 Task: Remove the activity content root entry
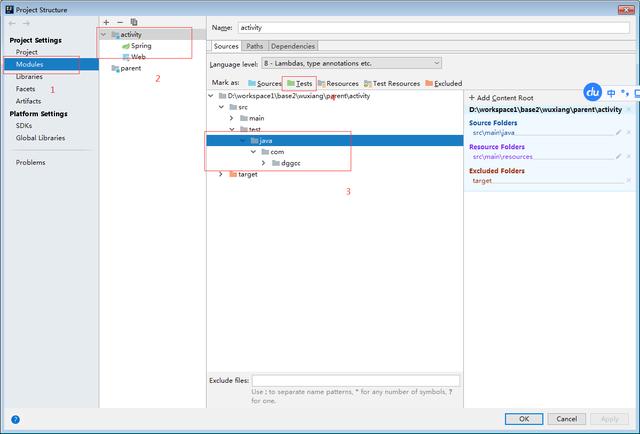point(629,109)
